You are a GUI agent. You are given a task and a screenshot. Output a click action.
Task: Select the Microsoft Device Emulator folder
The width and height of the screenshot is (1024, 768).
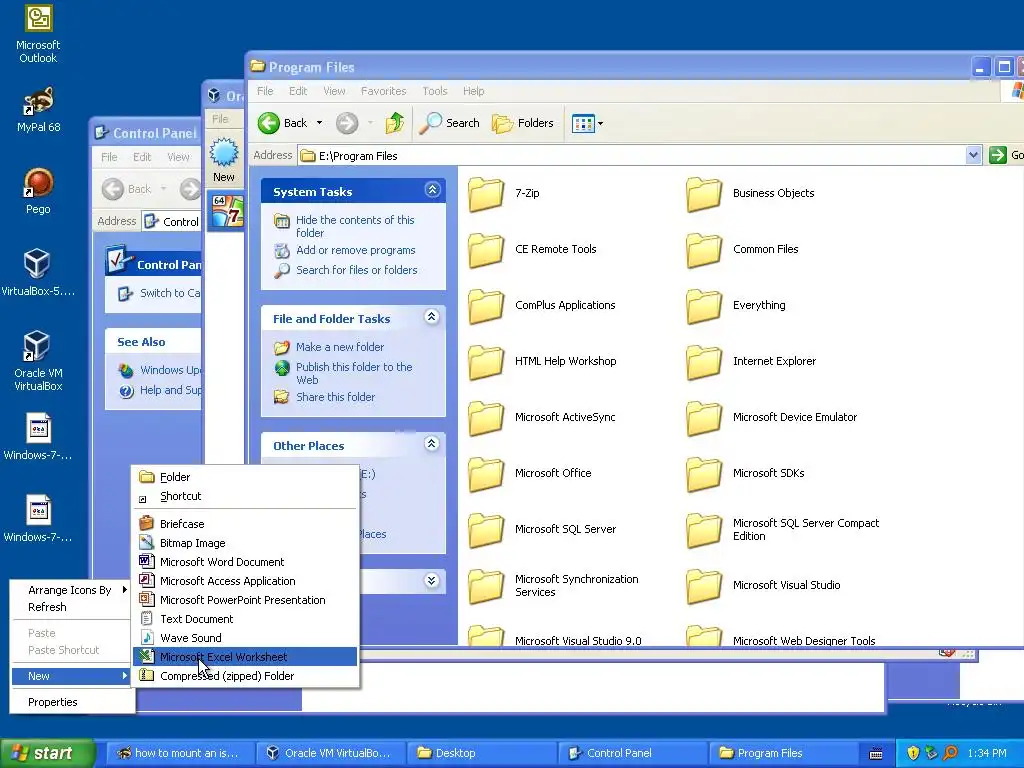pos(772,417)
